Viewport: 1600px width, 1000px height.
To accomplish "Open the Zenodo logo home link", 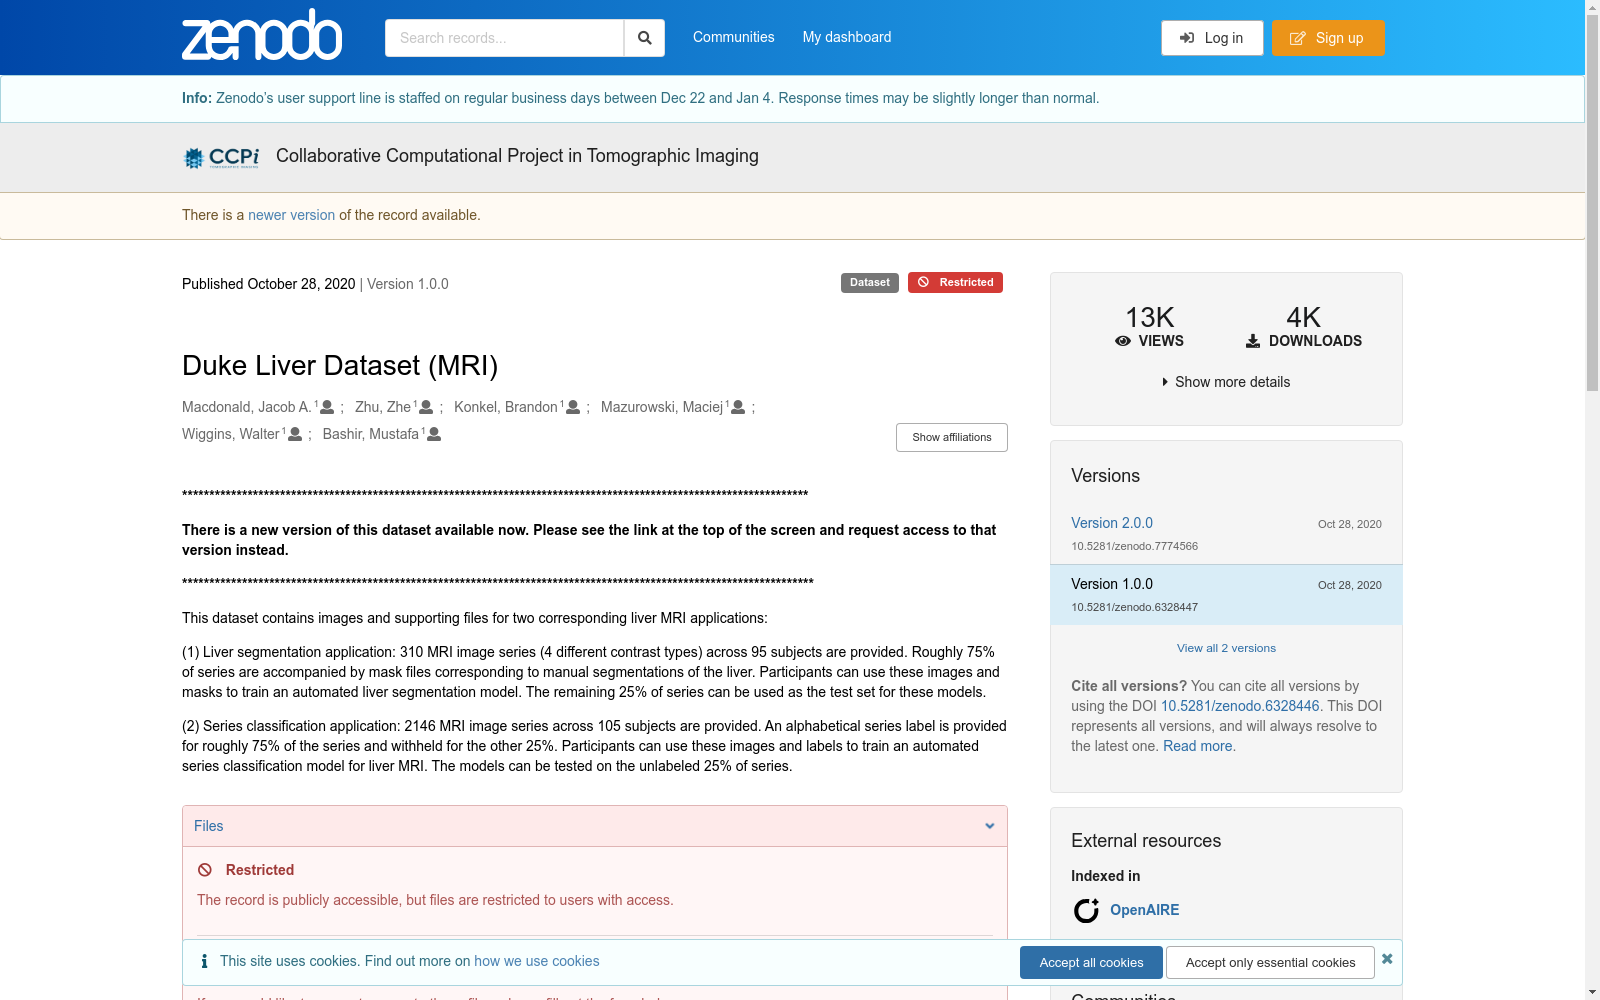I will [x=262, y=36].
